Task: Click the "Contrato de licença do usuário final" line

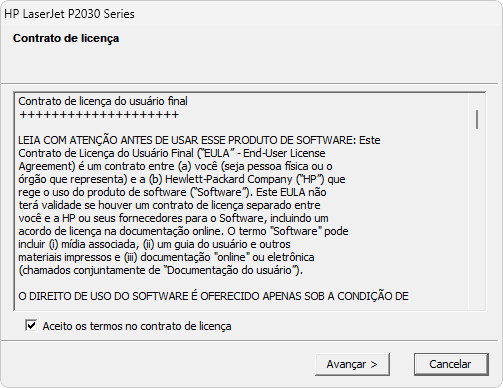Action: [103, 101]
